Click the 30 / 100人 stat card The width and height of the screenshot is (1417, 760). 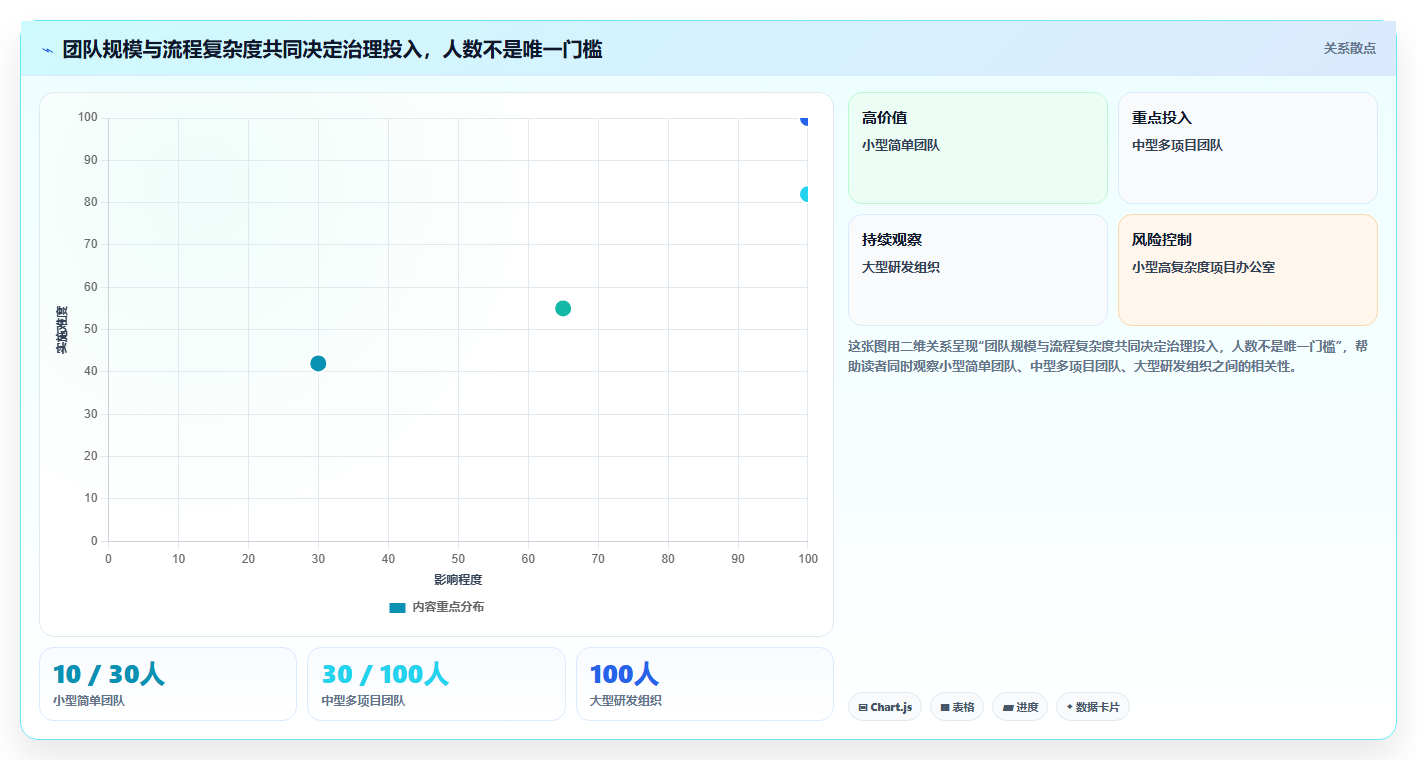436,684
